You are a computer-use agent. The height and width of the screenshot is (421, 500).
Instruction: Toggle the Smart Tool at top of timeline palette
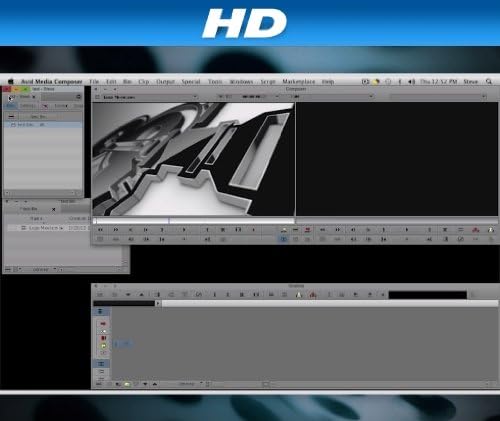(100, 311)
